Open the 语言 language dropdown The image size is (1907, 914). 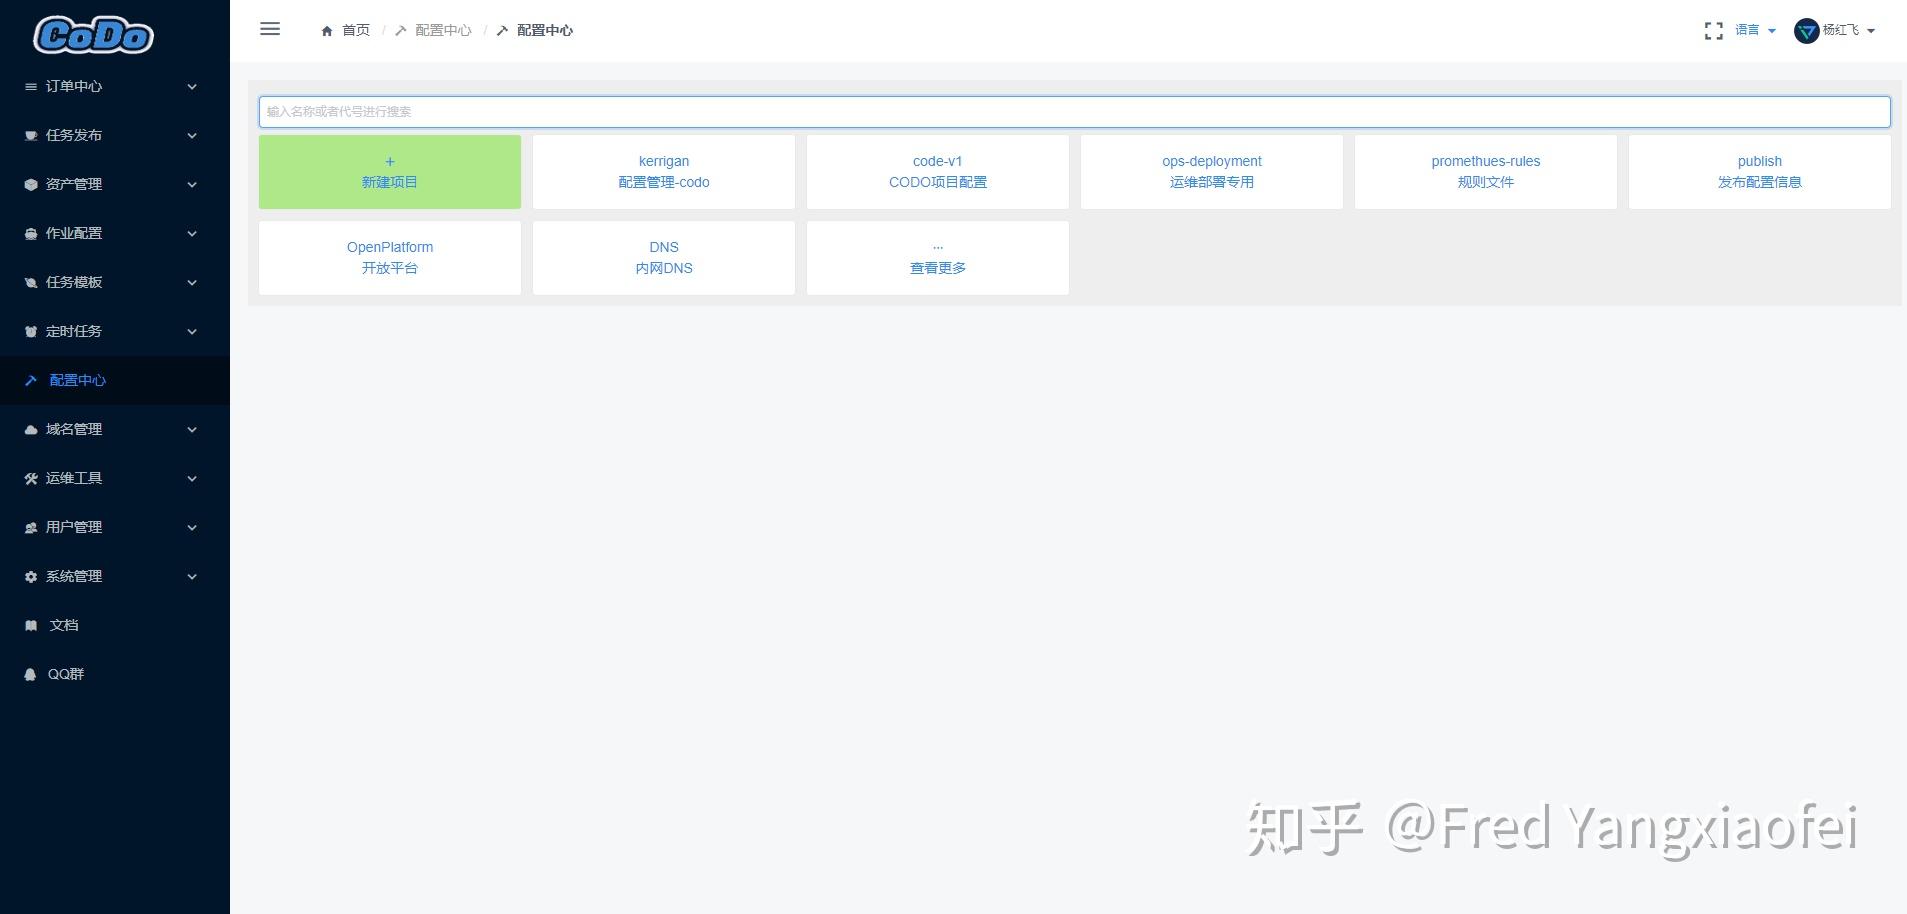click(1750, 30)
